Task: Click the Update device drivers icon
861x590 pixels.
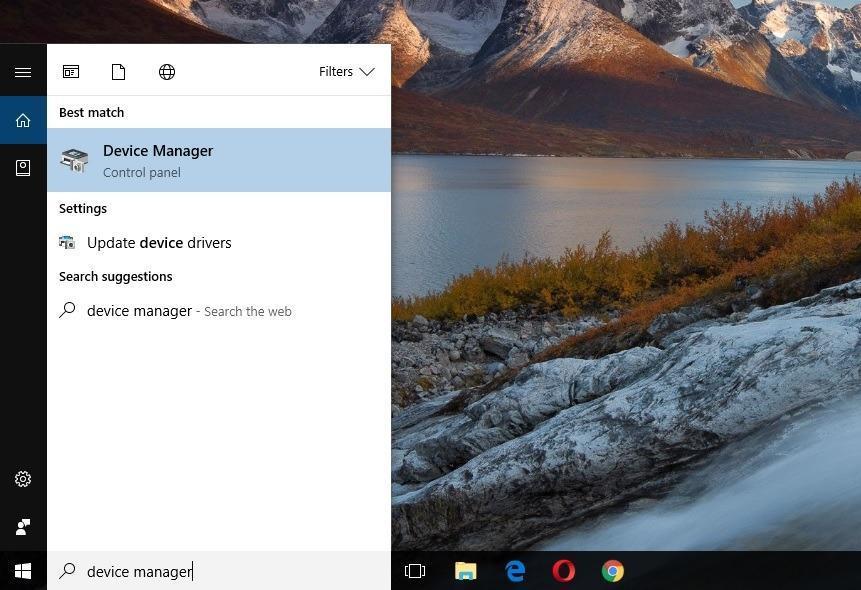Action: (x=67, y=242)
